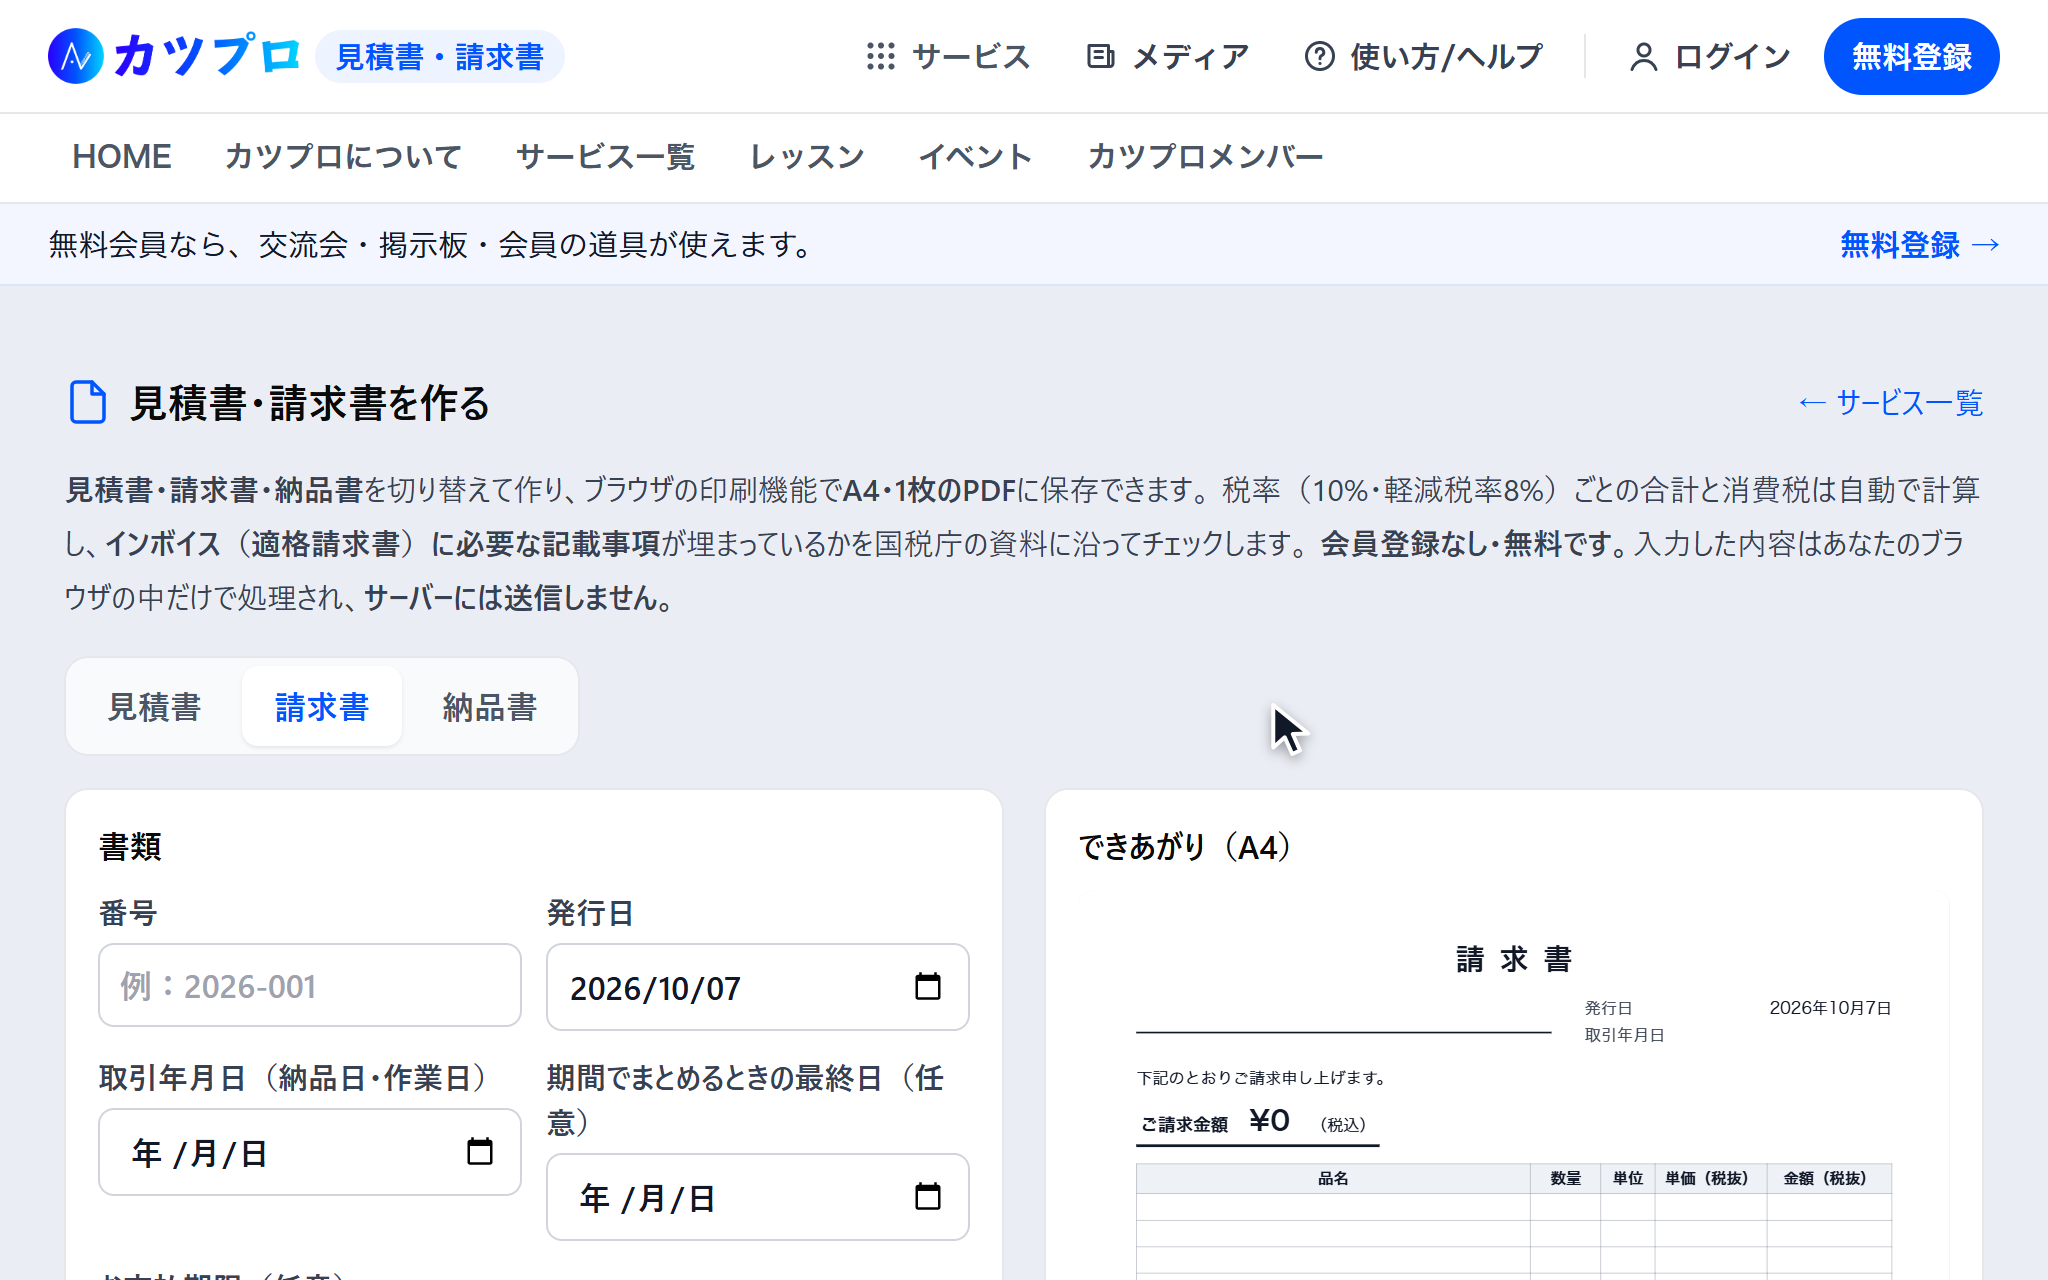Screen dimensions: 2048x1280
Task: Click 2026年10月7日 in the preview
Action: [x=1830, y=1008]
